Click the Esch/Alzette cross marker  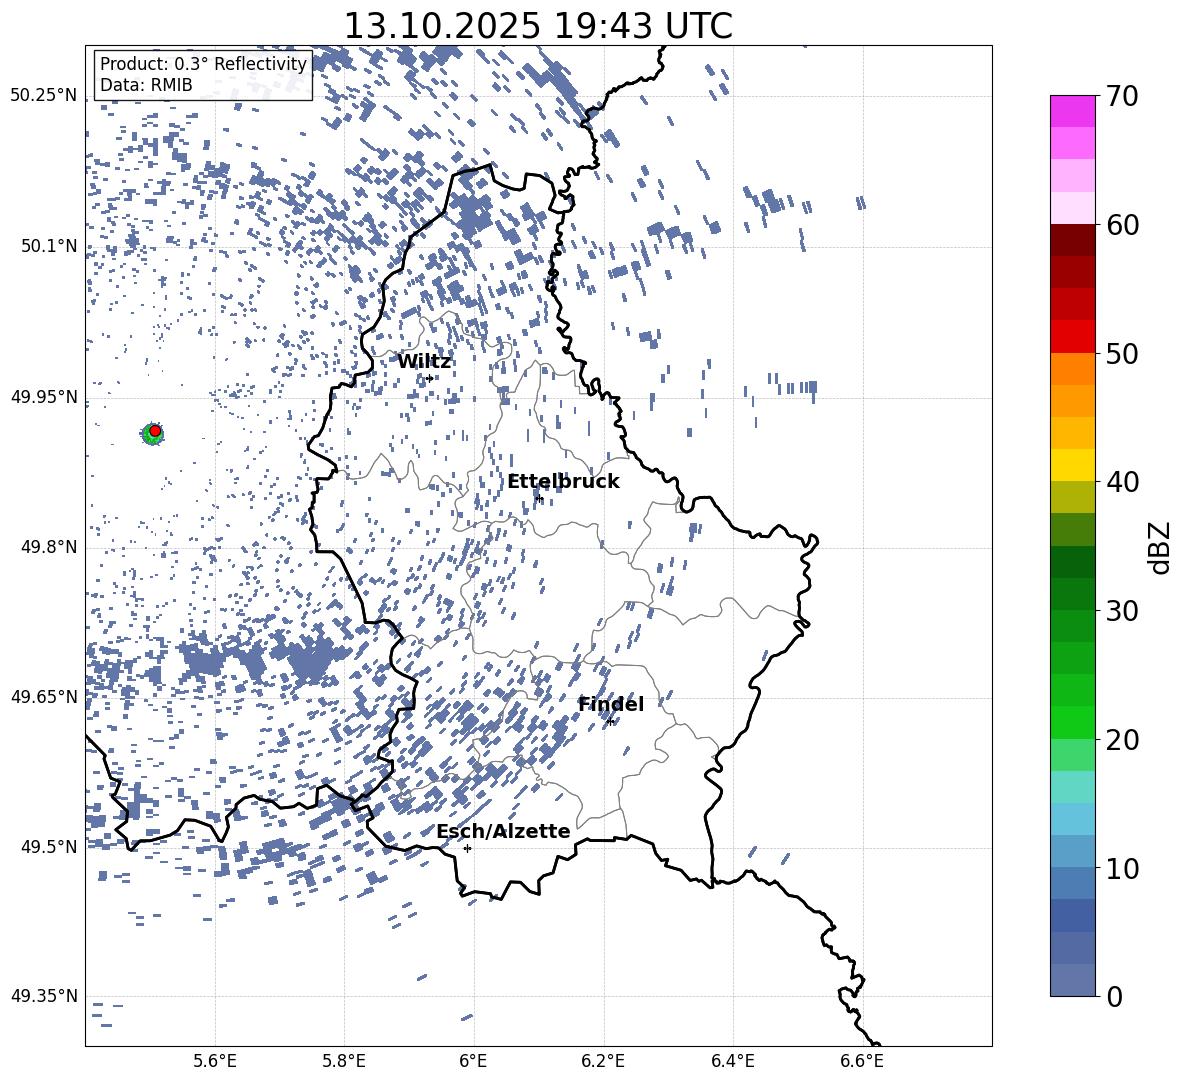(467, 848)
